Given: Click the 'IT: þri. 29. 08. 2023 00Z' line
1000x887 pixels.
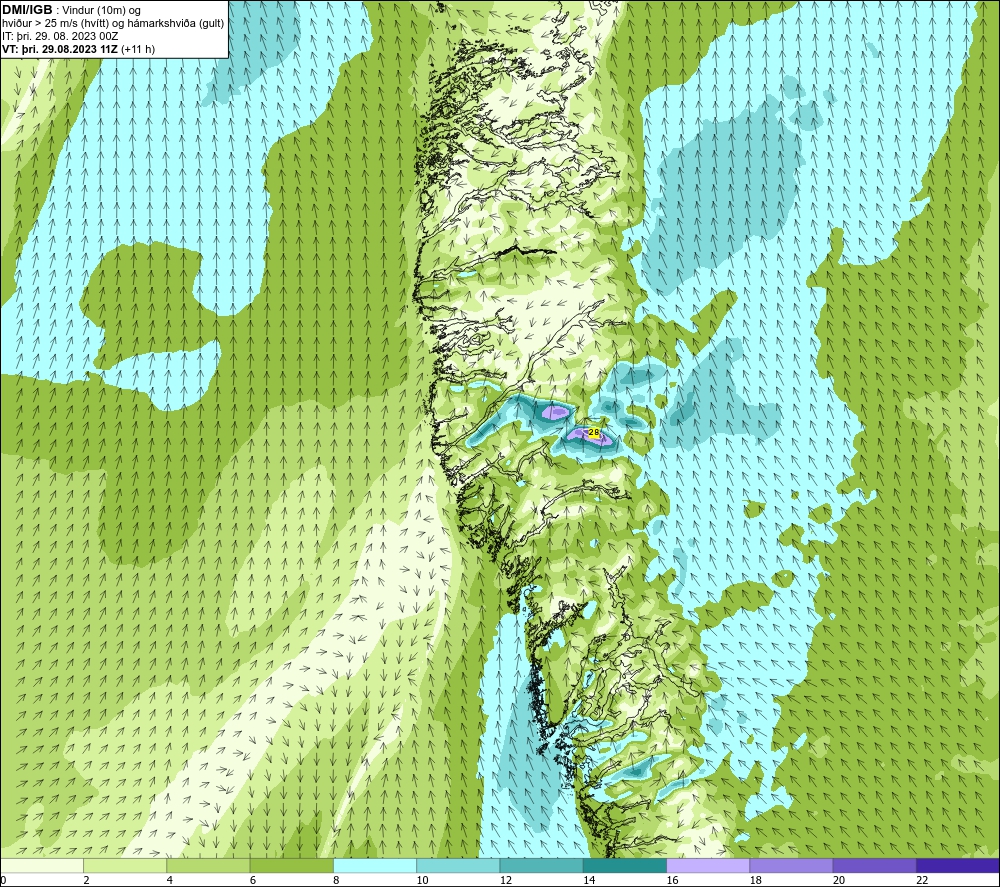Looking at the screenshot, I should (60, 36).
